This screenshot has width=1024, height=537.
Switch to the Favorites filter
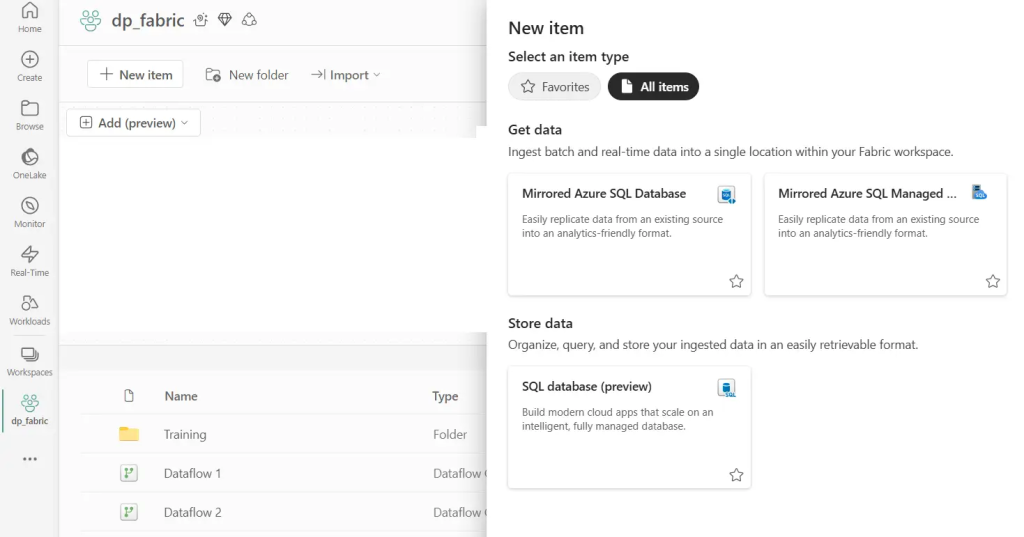(x=554, y=86)
